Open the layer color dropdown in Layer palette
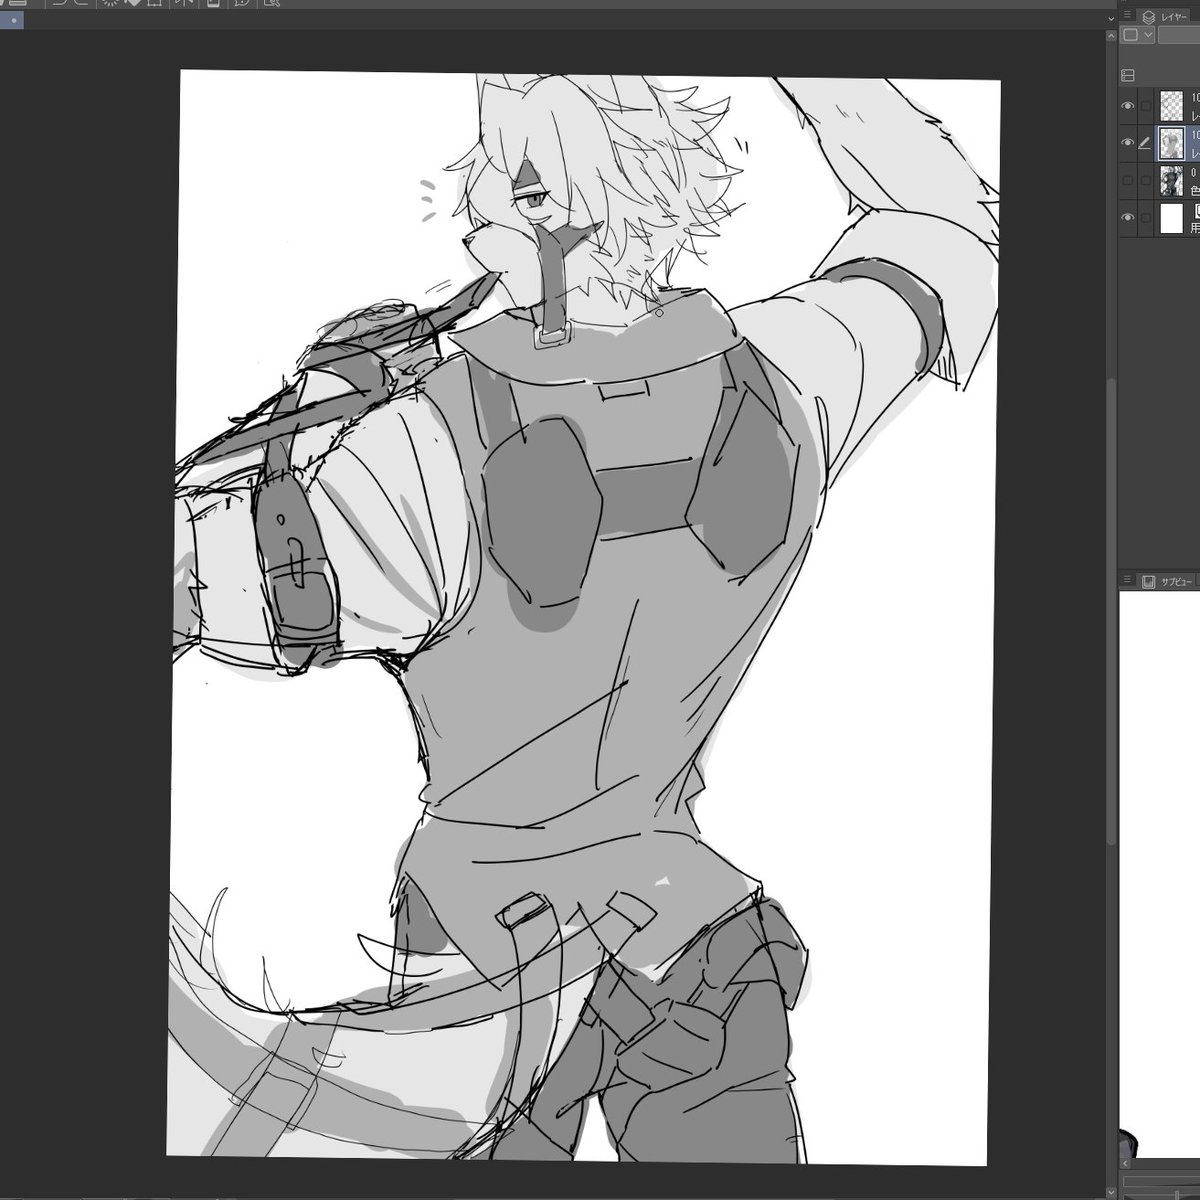This screenshot has height=1200, width=1200. click(x=1138, y=35)
